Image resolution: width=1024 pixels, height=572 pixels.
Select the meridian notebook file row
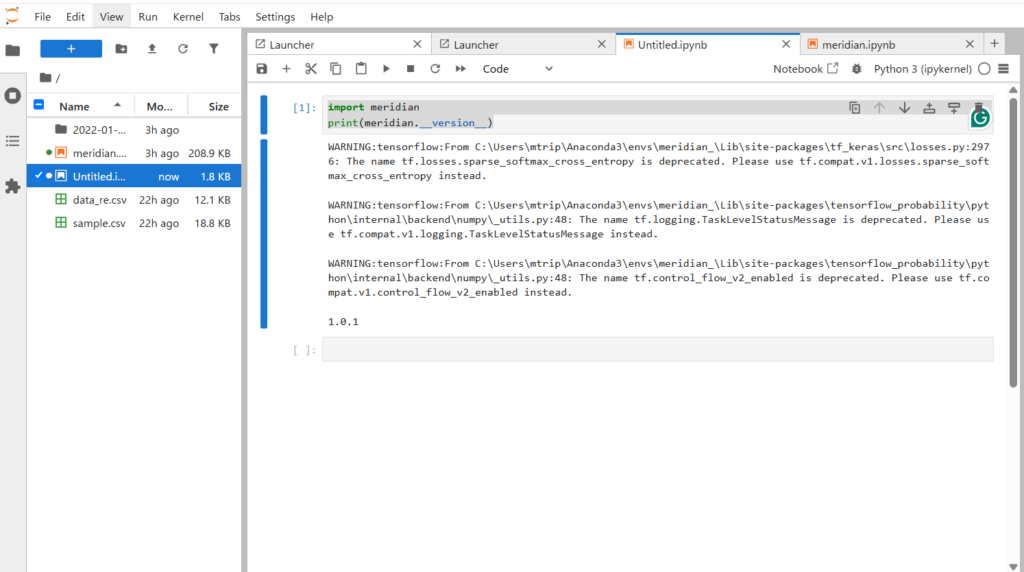[x=134, y=153]
